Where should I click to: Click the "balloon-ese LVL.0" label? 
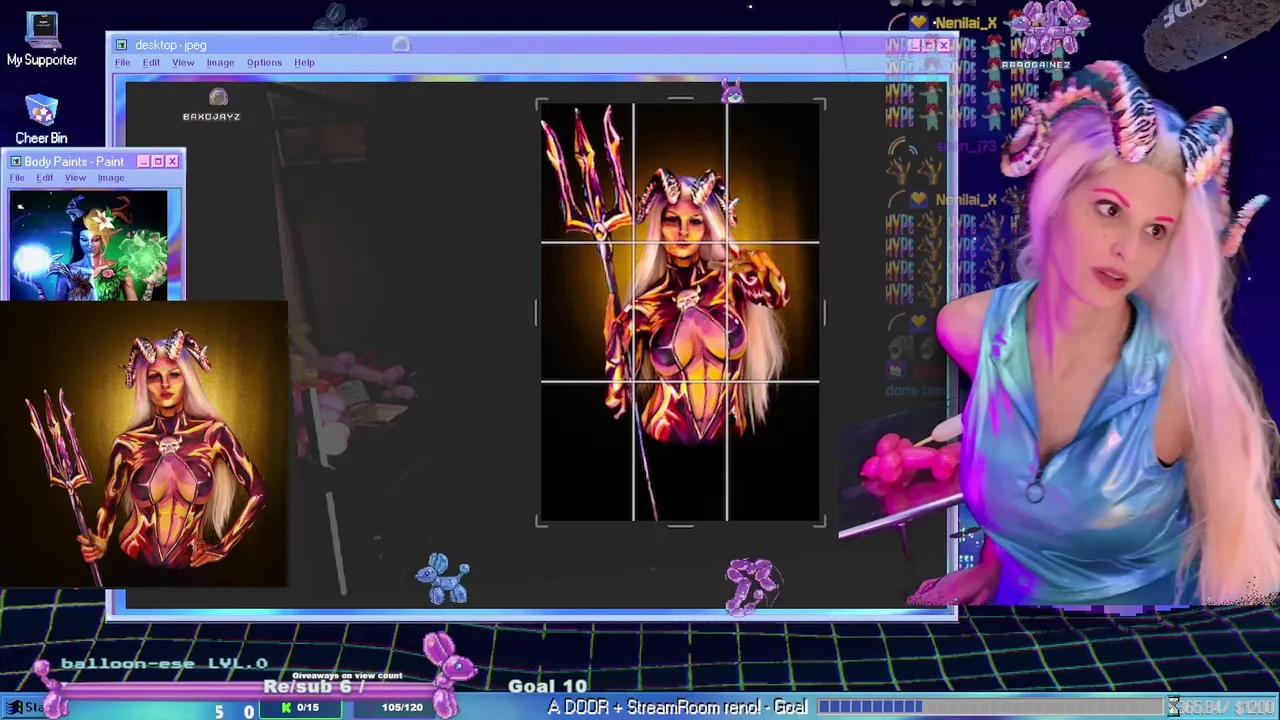click(x=164, y=663)
